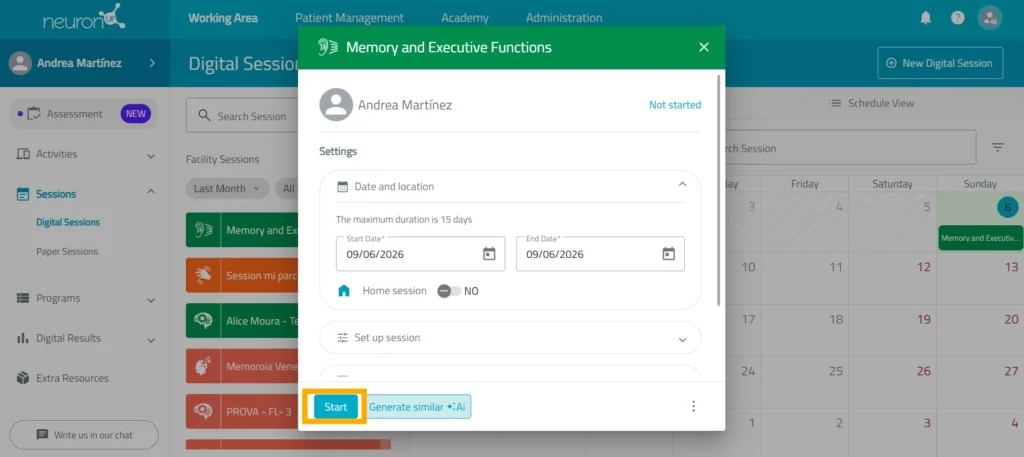This screenshot has width=1024, height=457.
Task: Click the notifications bell icon
Action: pos(925,18)
